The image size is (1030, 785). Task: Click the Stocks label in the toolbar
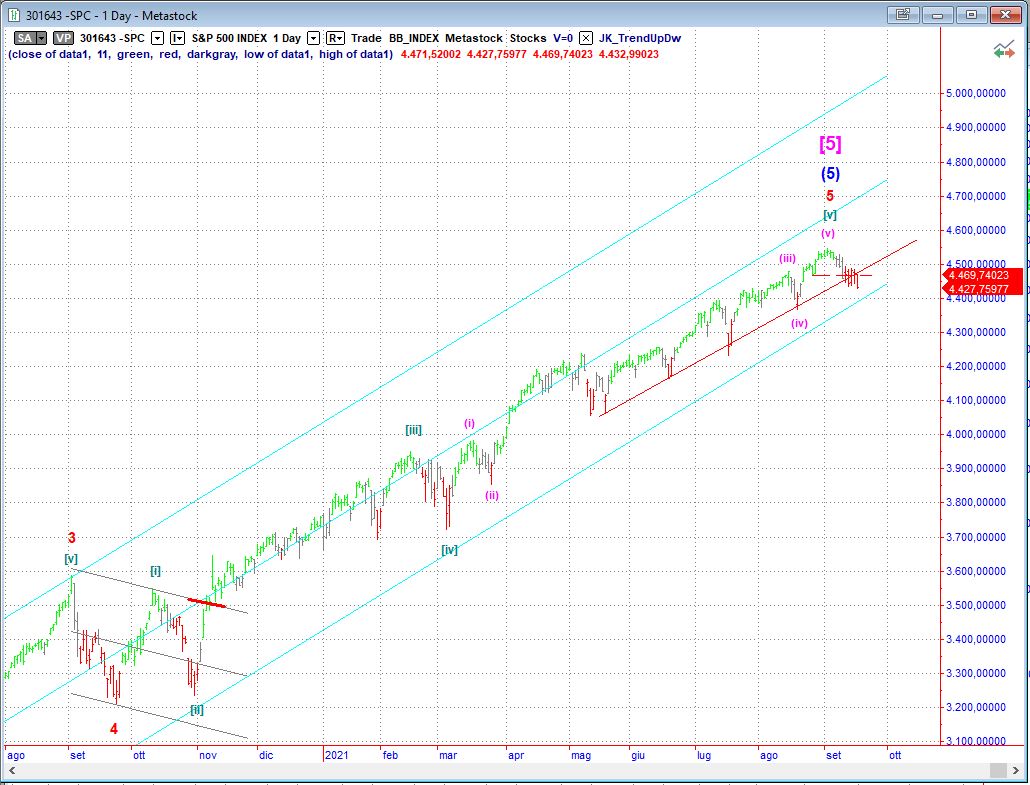527,38
